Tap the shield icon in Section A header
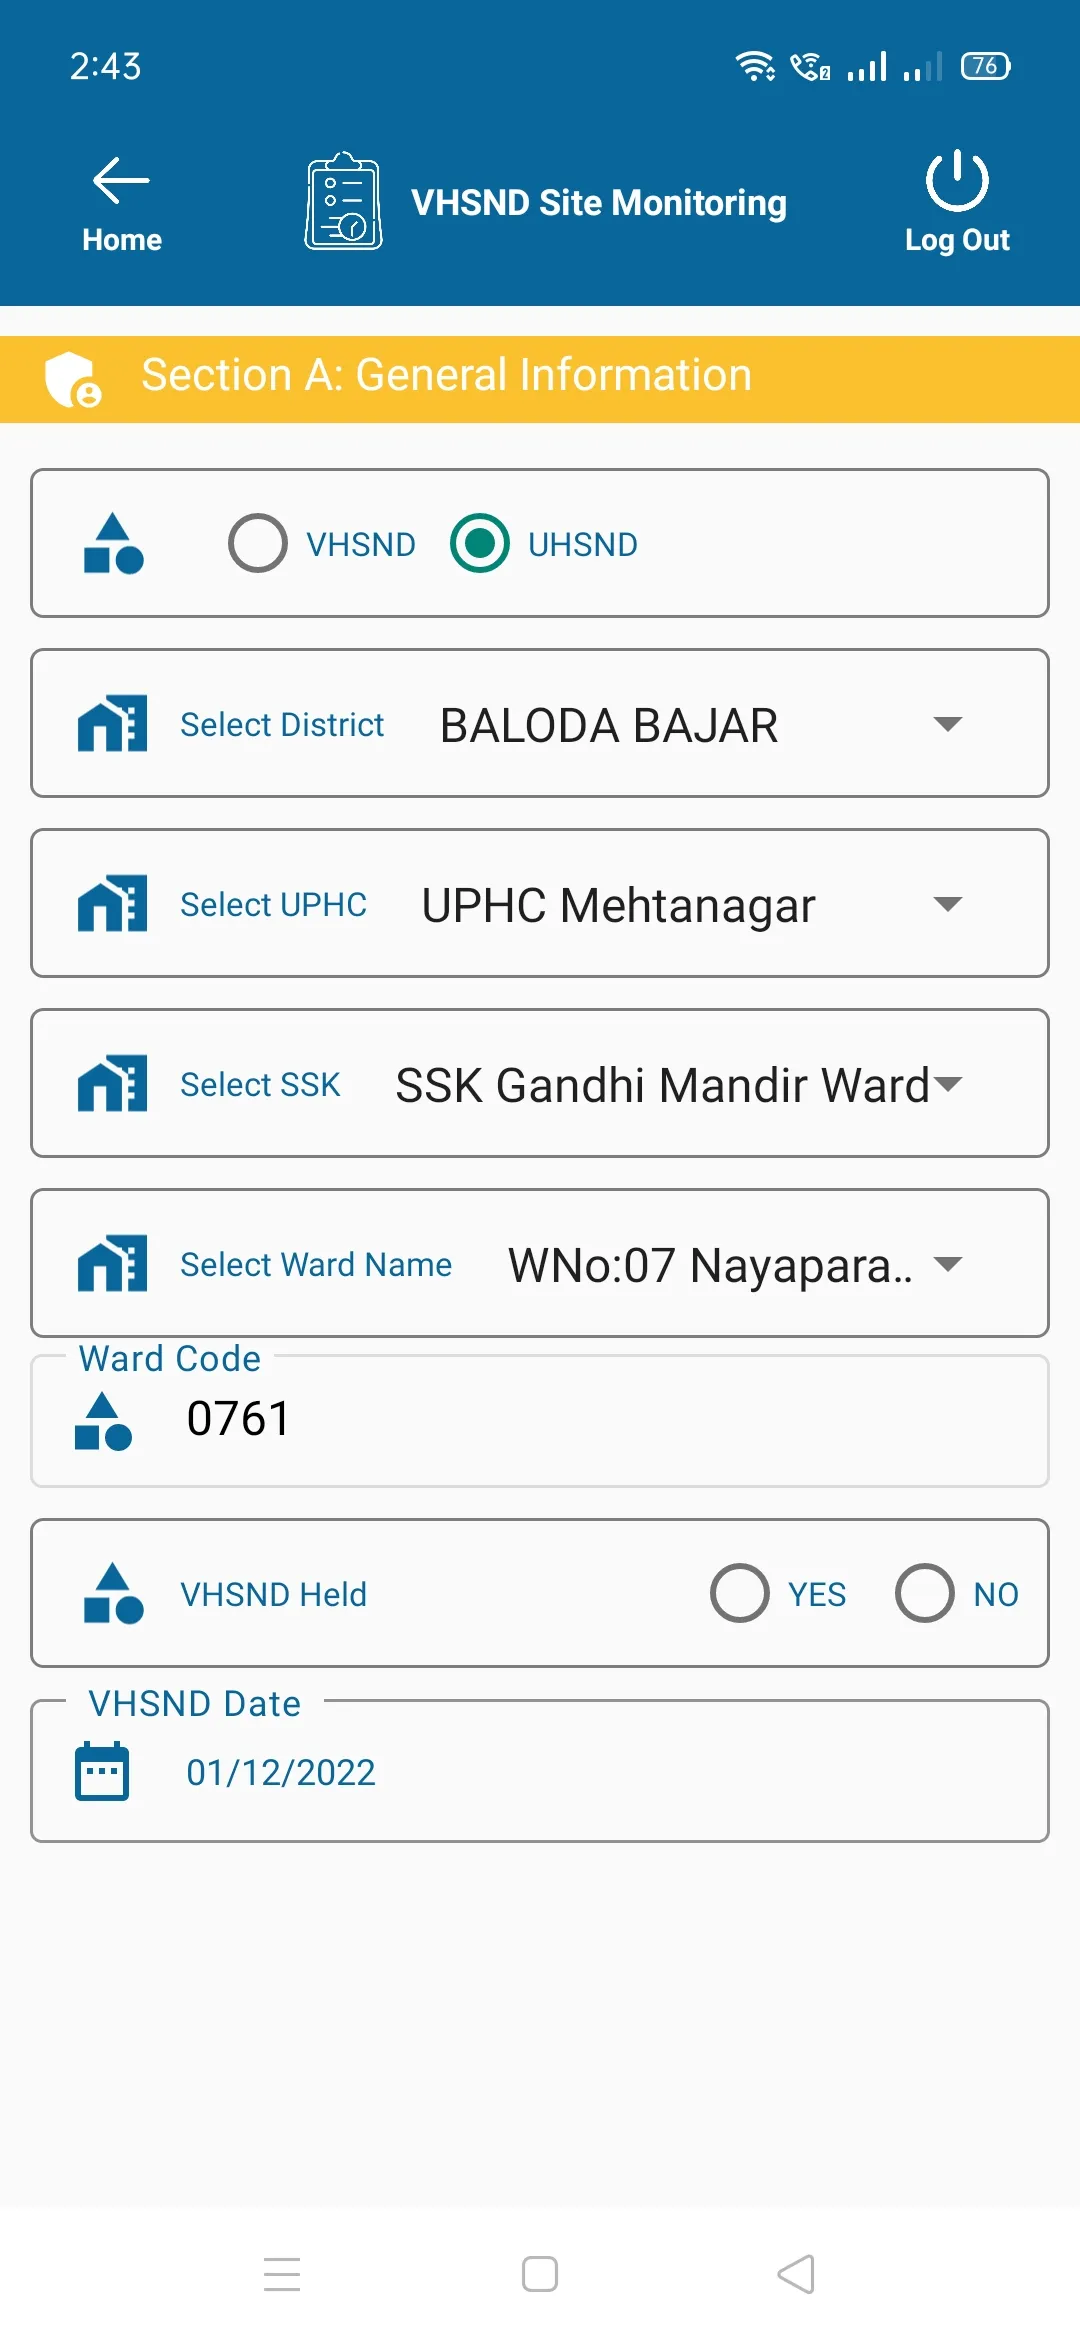Screen dimensions: 1080x2340 (72, 379)
